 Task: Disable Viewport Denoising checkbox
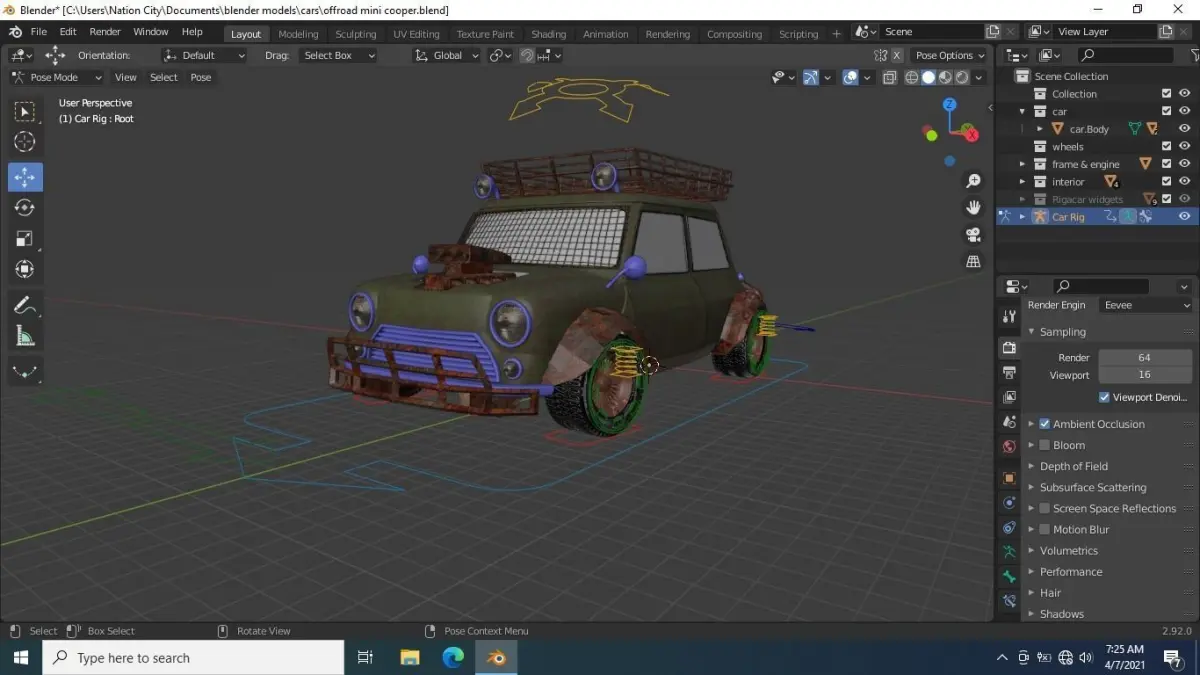(1104, 397)
